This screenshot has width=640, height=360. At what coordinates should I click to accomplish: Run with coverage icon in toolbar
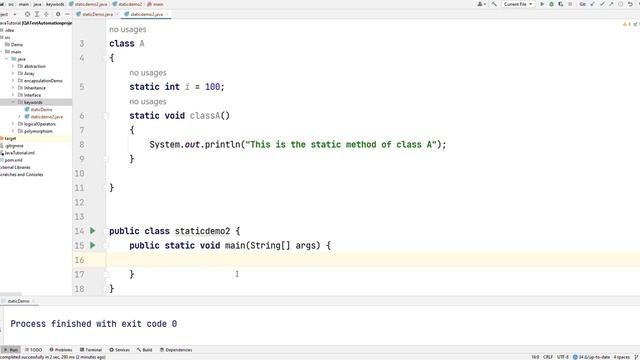click(x=561, y=4)
